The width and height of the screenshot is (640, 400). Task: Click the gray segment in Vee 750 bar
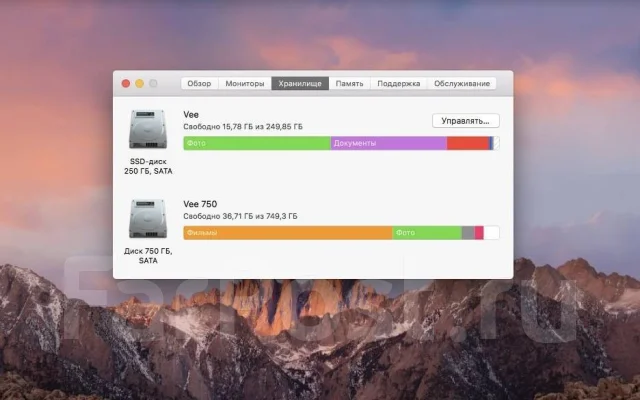[x=468, y=233]
